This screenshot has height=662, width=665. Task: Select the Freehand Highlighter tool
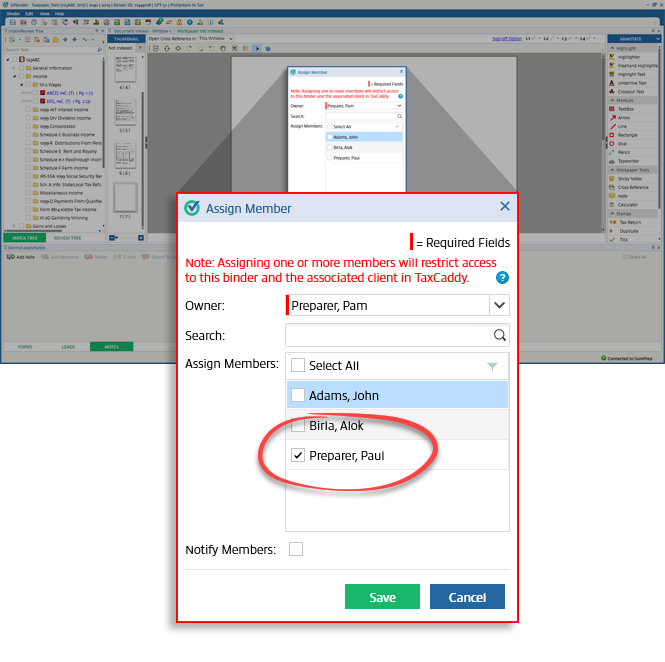tap(633, 66)
